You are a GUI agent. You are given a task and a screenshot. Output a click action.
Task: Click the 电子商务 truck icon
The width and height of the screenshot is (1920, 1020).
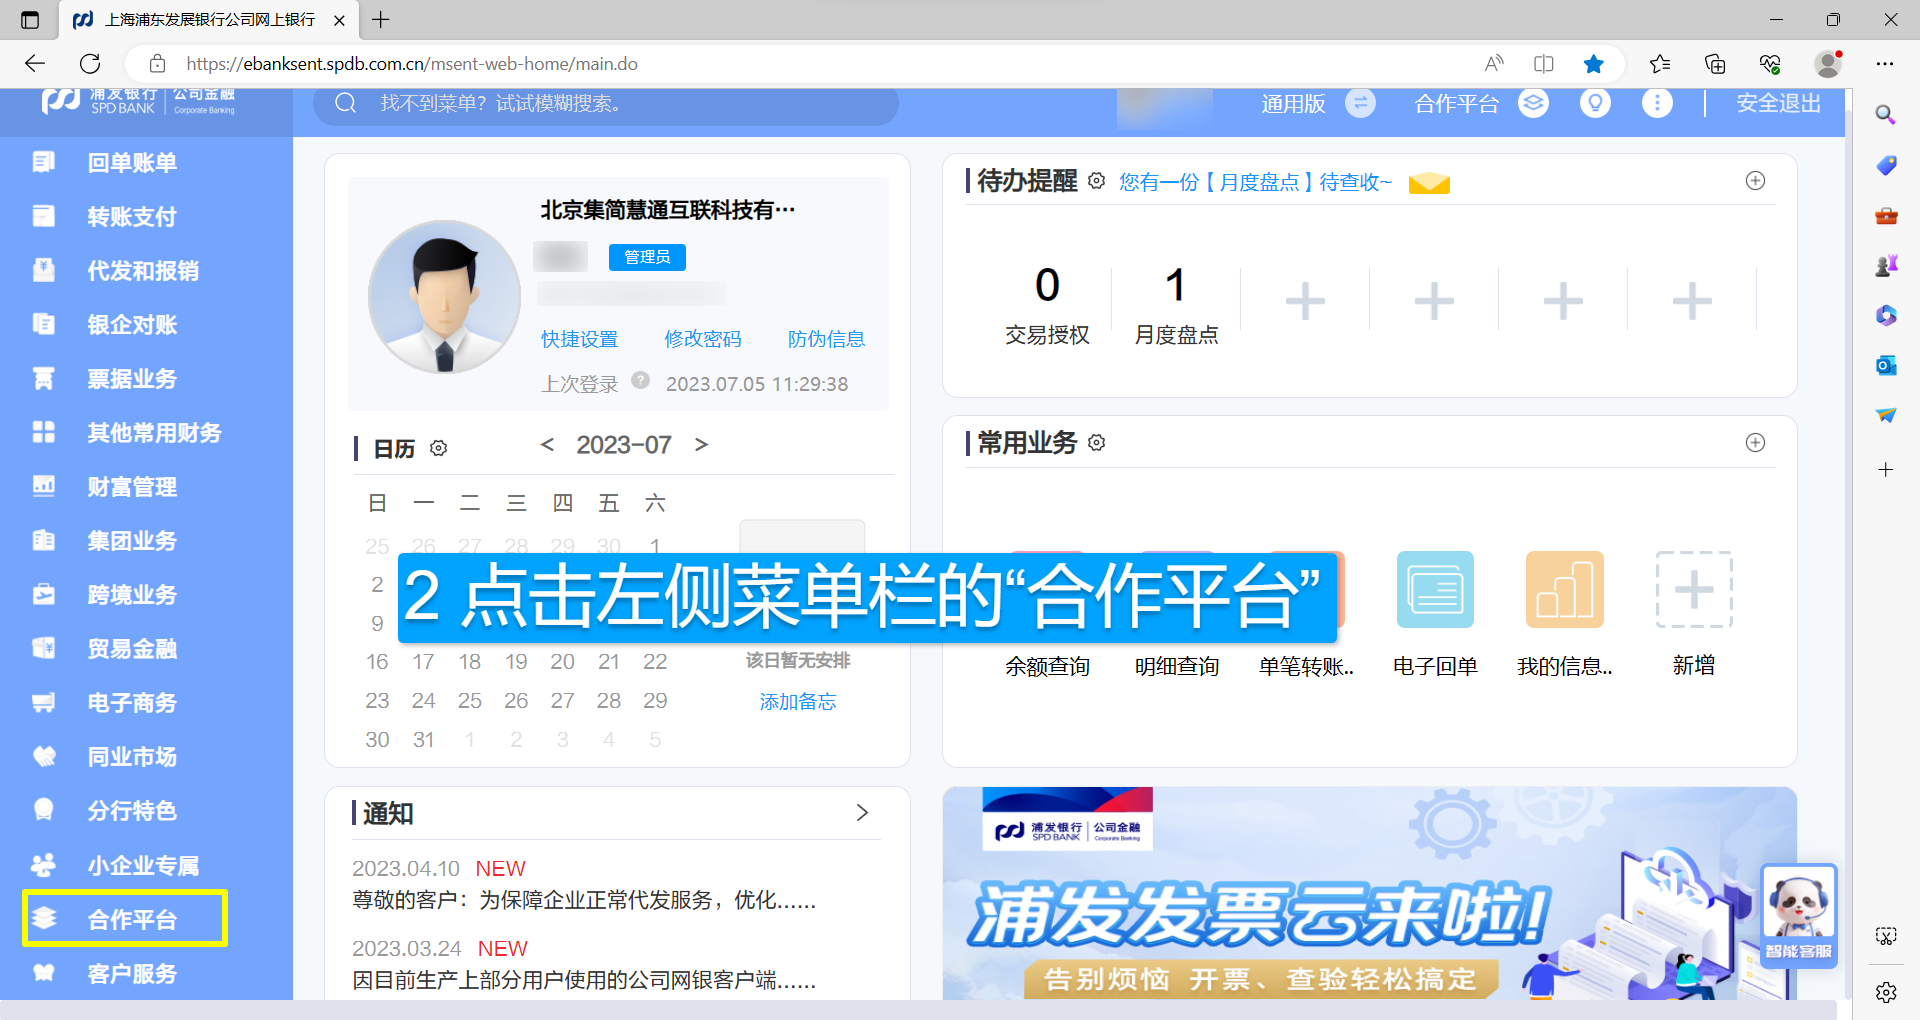(x=44, y=702)
